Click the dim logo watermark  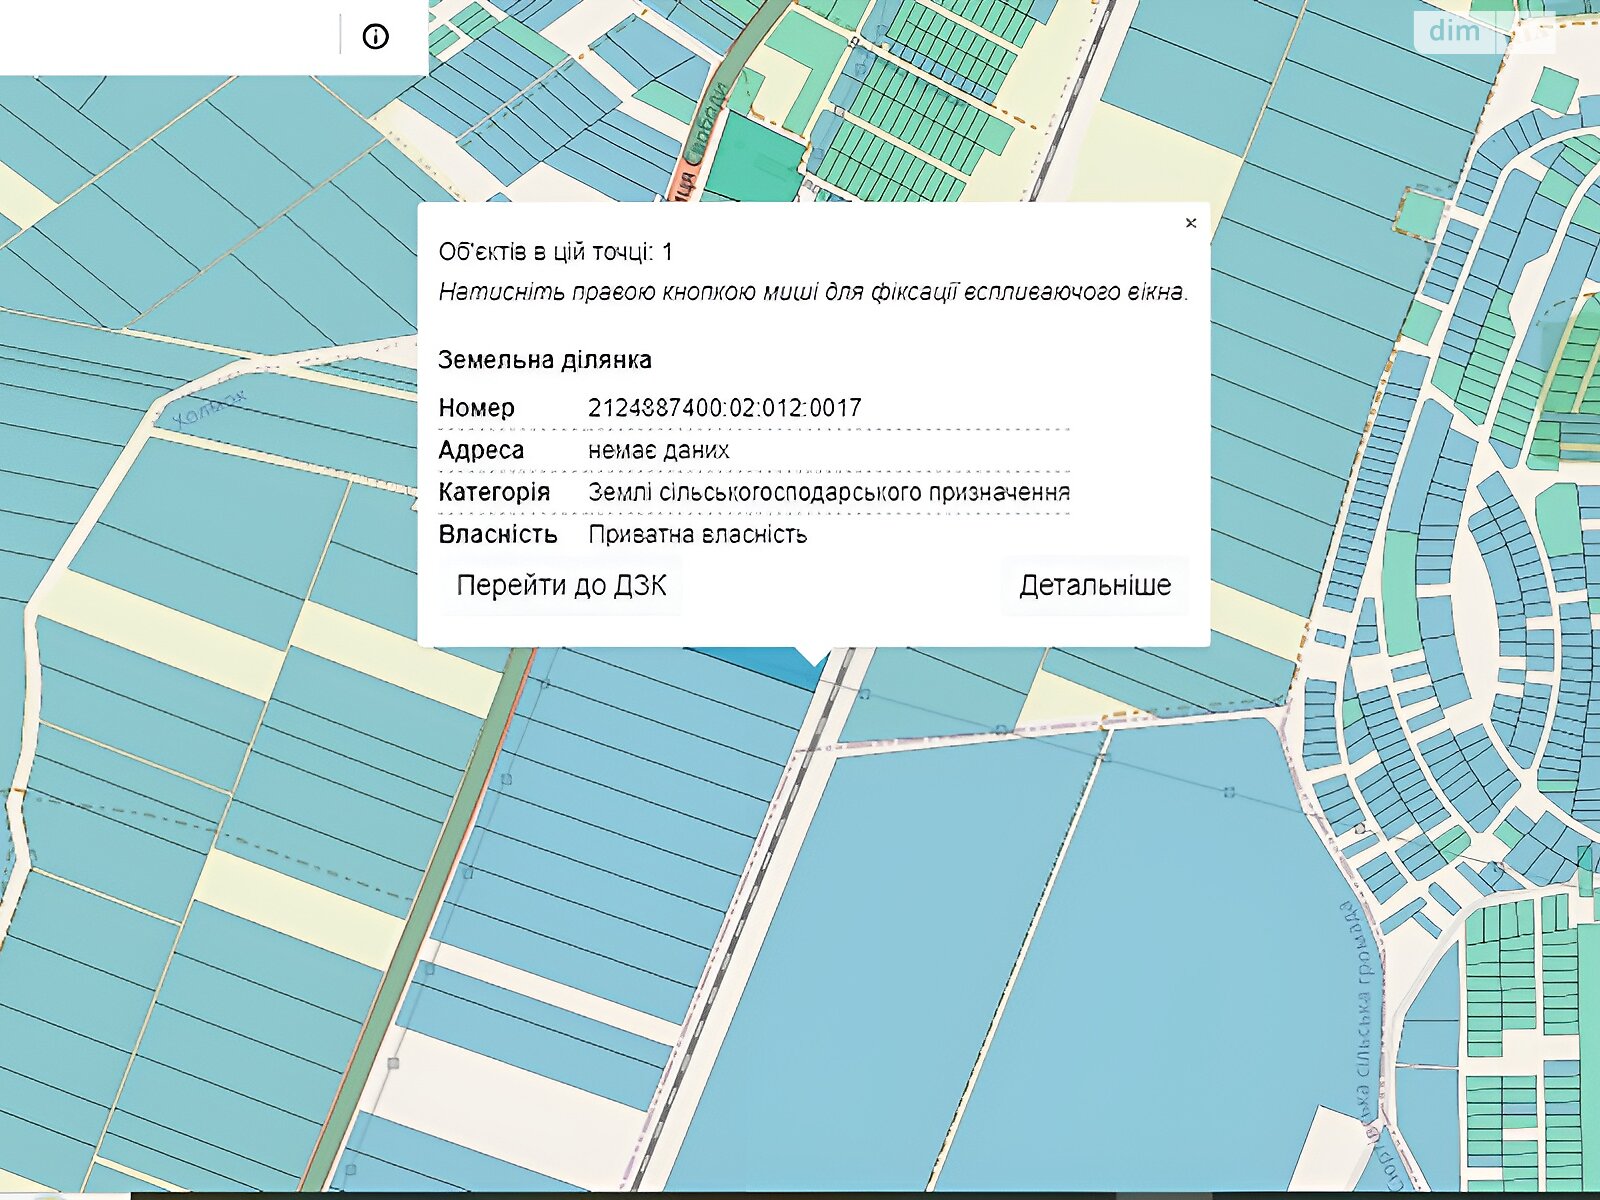[x=1454, y=31]
